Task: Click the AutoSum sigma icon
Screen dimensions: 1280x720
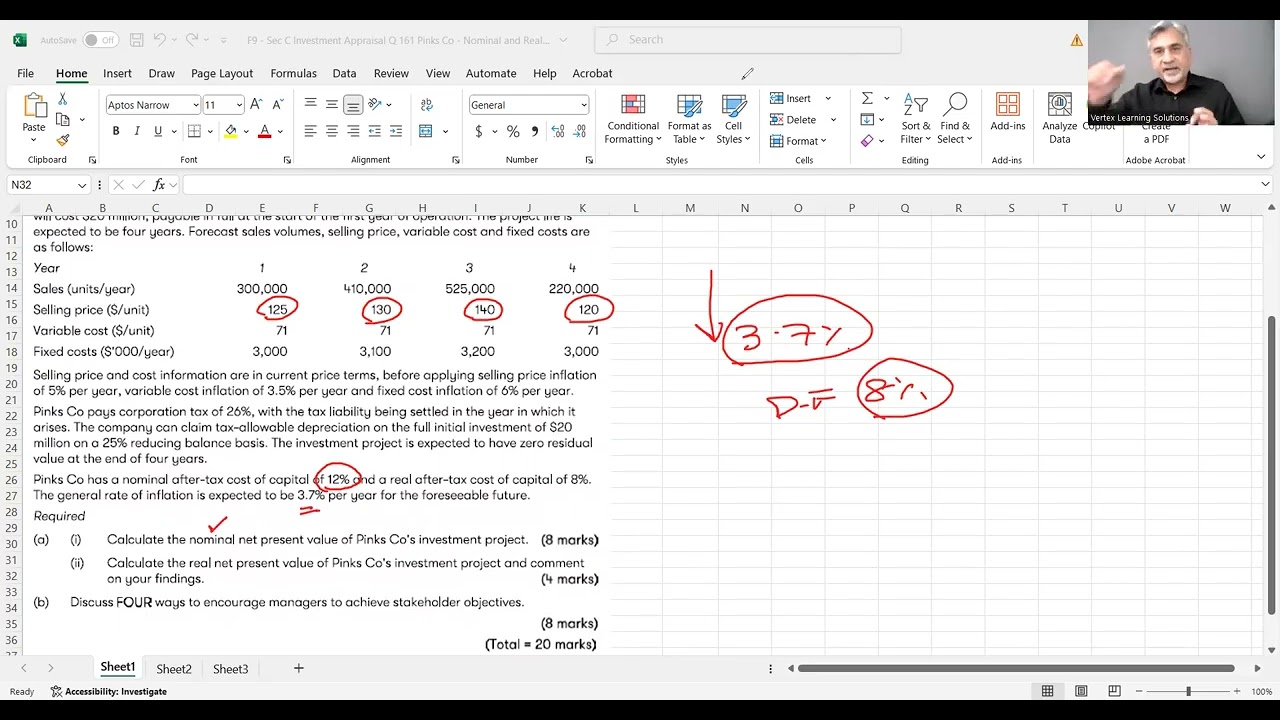Action: coord(867,98)
